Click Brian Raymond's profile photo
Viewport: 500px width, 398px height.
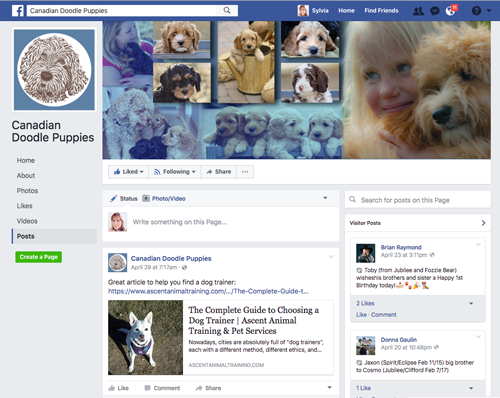(366, 253)
